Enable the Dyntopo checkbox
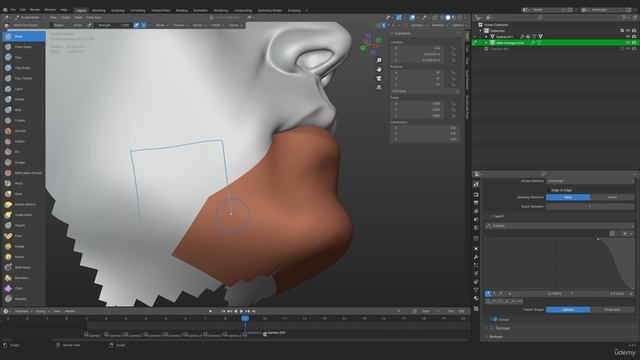The height and width of the screenshot is (360, 640). [492, 328]
